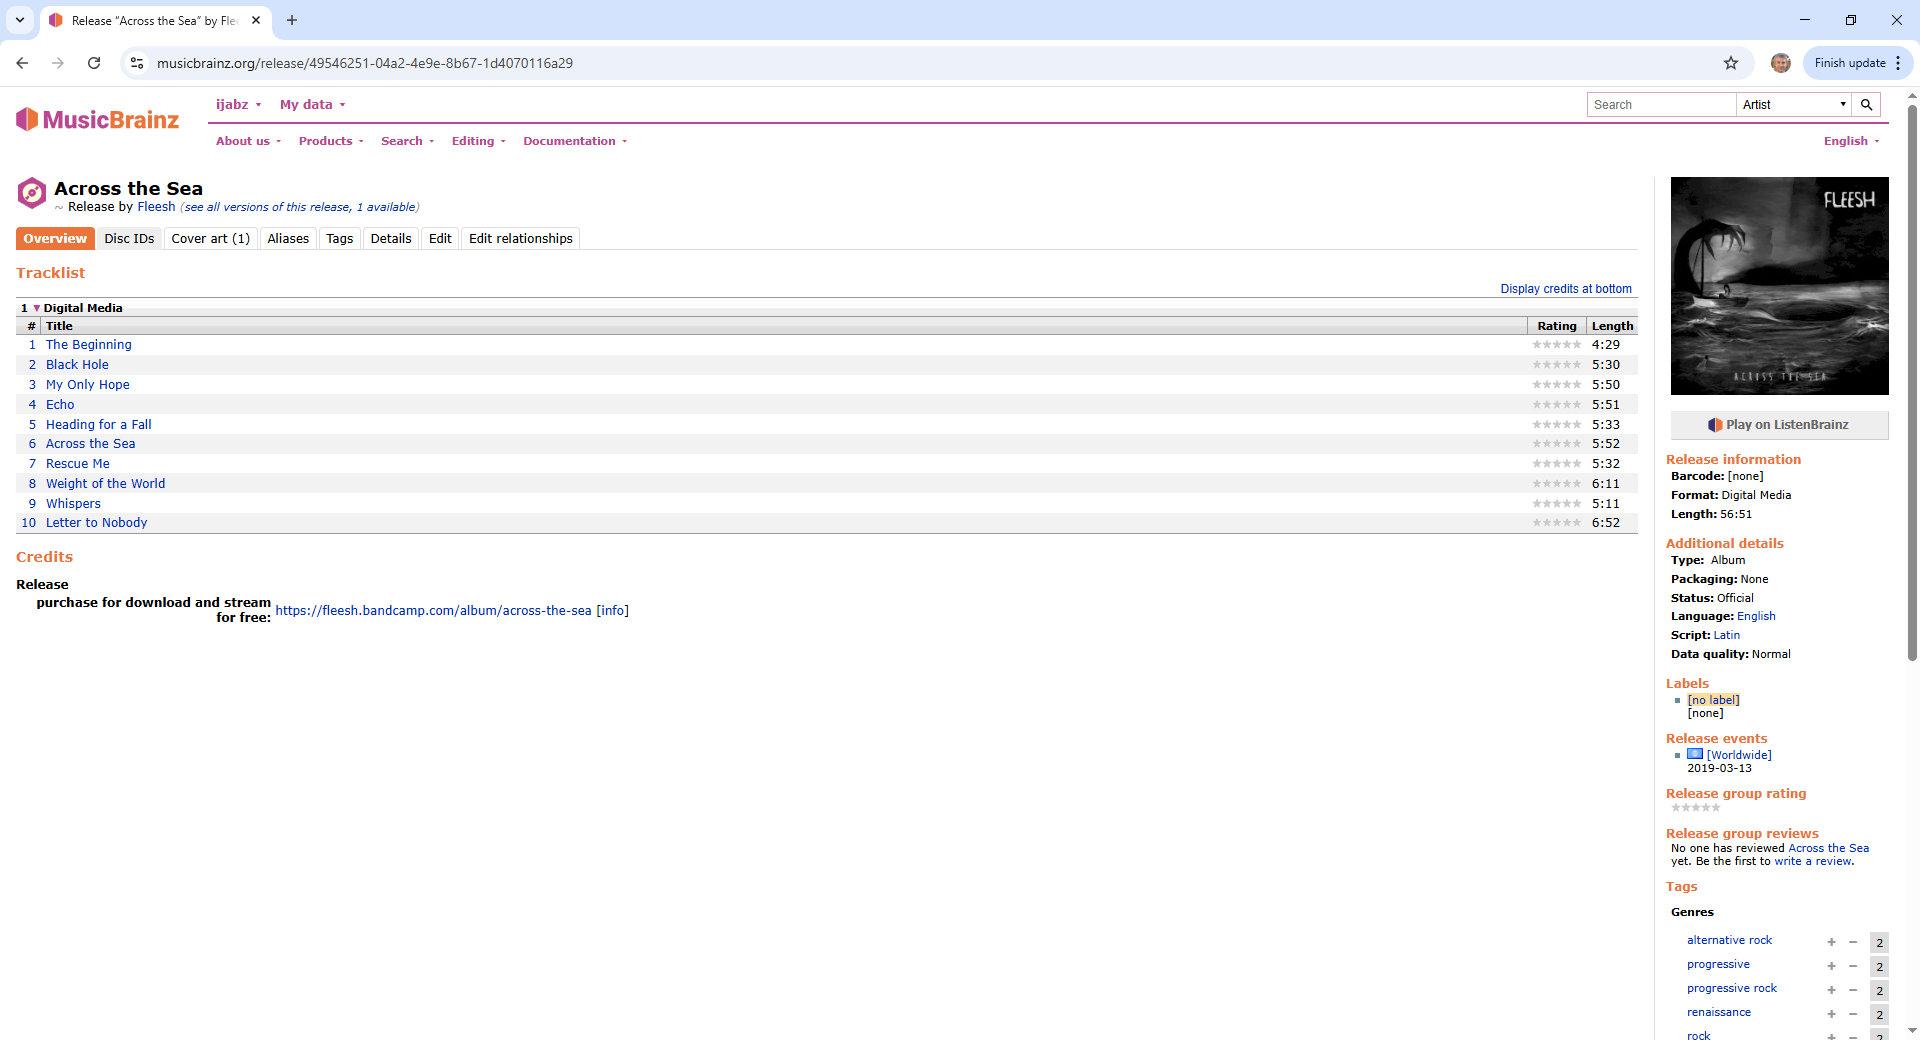The height and width of the screenshot is (1040, 1920).
Task: Open the Edit relationships tab
Action: tap(520, 239)
